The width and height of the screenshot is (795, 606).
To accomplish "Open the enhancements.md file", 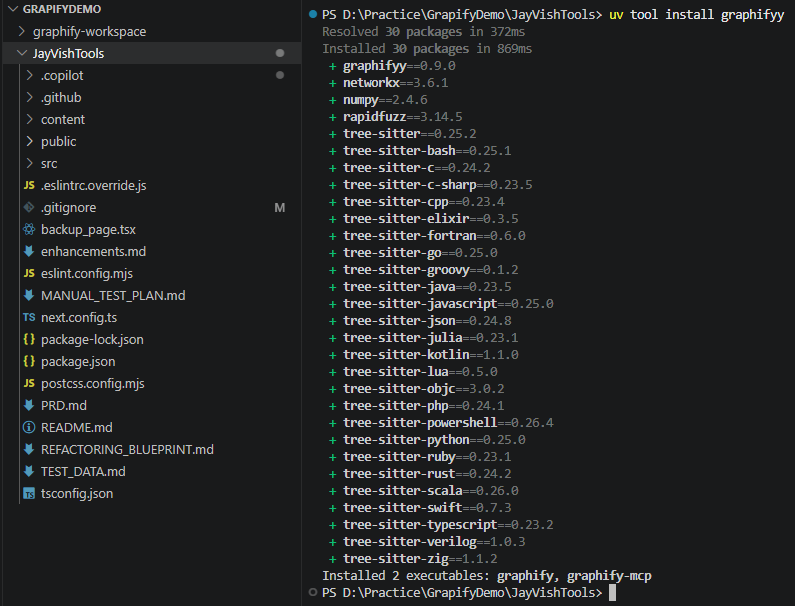I will click(93, 252).
